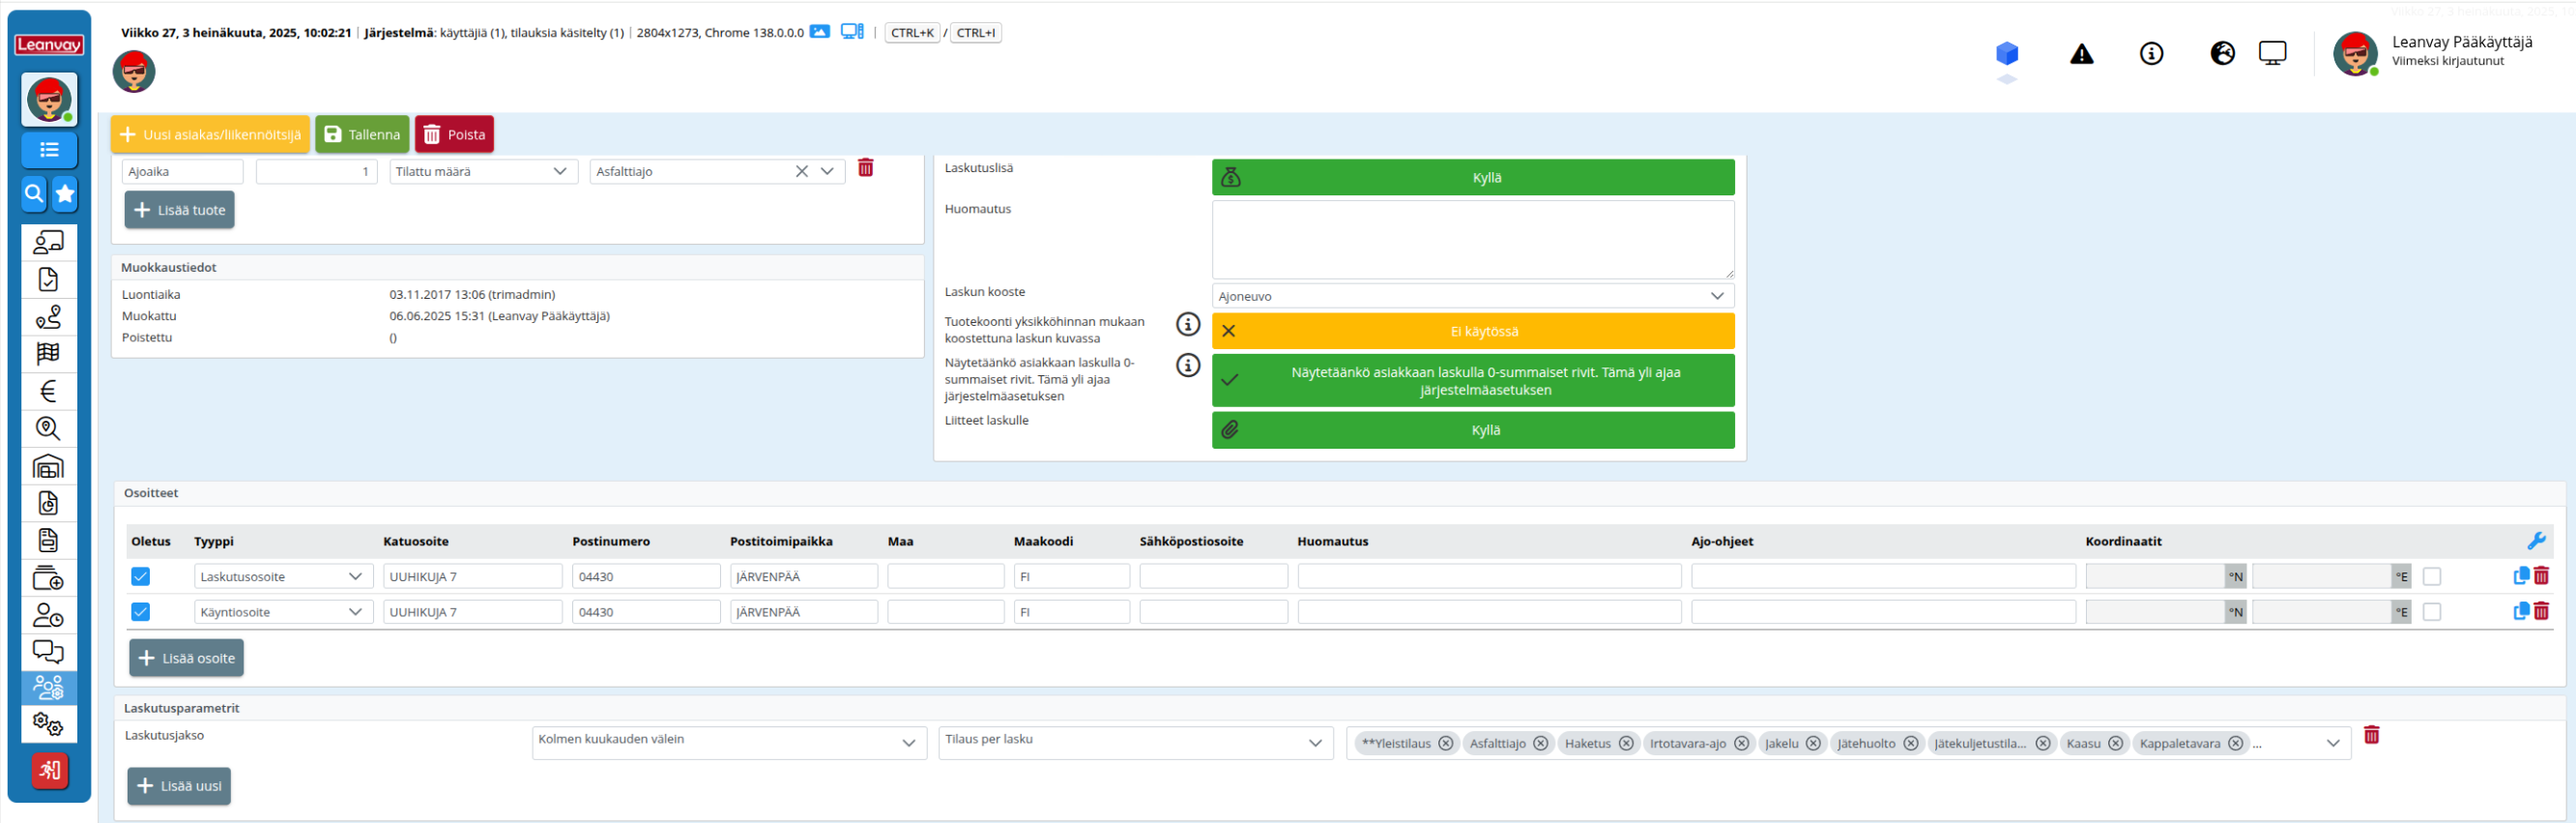Open favorites star in sidebar
The image size is (2576, 823).
65,194
